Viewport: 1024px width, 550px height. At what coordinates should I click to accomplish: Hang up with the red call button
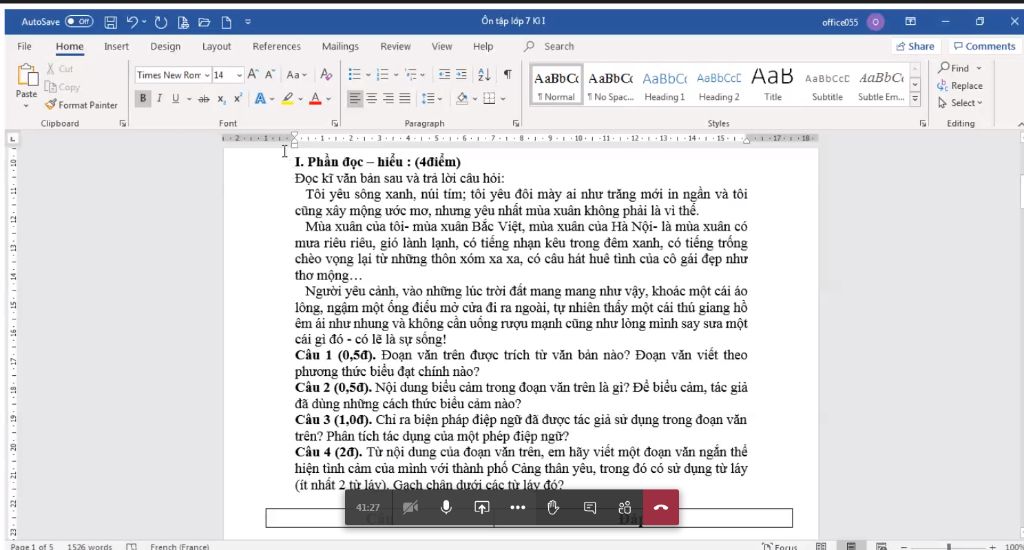pos(660,508)
